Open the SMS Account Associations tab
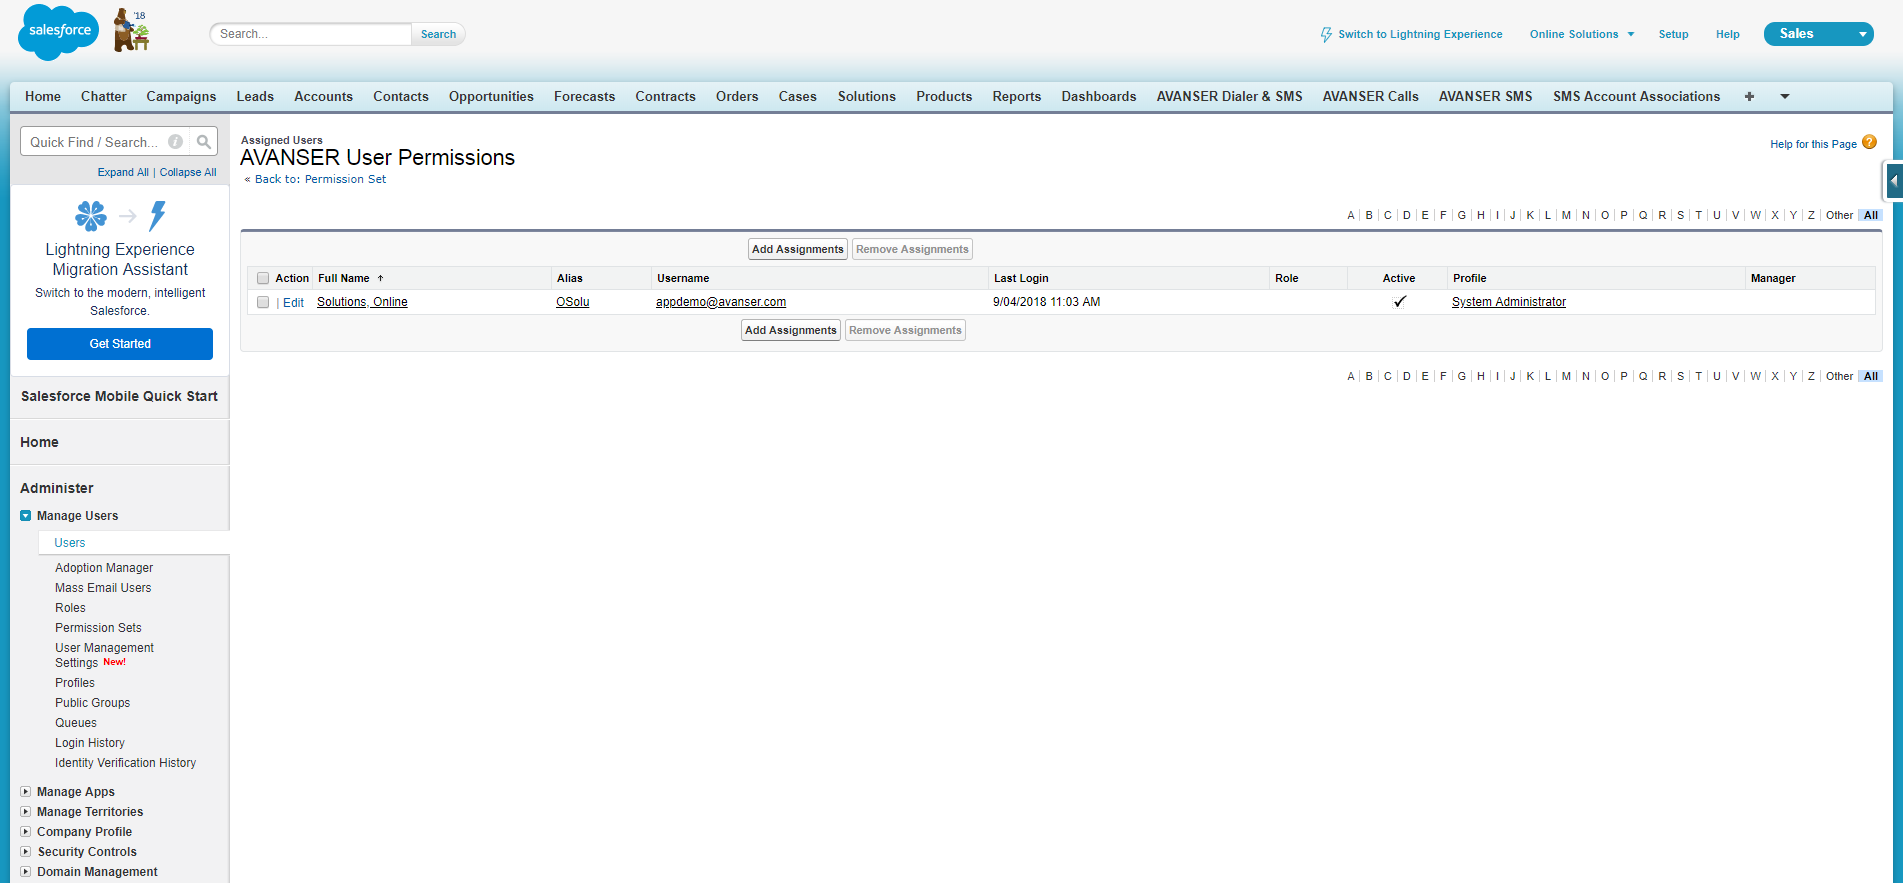Viewport: 1903px width, 883px height. click(1637, 96)
